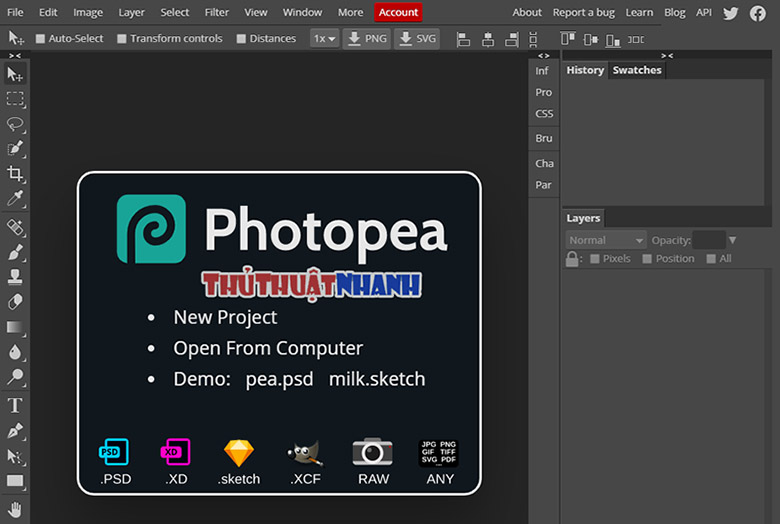This screenshot has height=524, width=780.
Task: Switch to the History tab
Action: (x=585, y=70)
